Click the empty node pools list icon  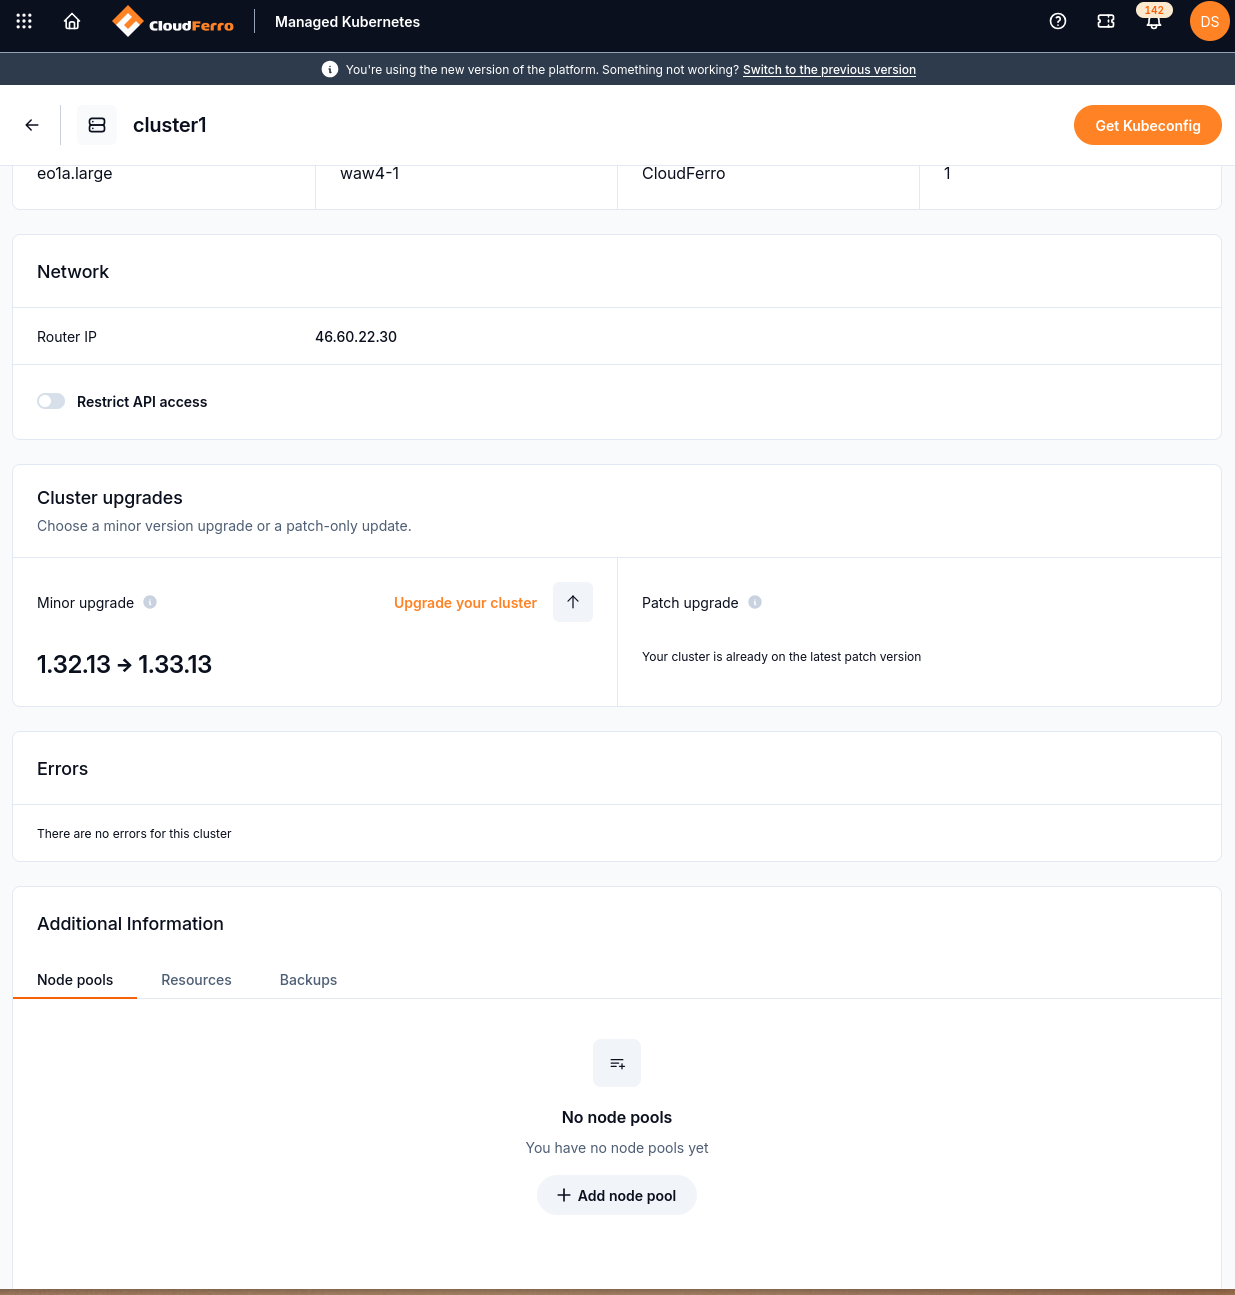click(x=617, y=1063)
